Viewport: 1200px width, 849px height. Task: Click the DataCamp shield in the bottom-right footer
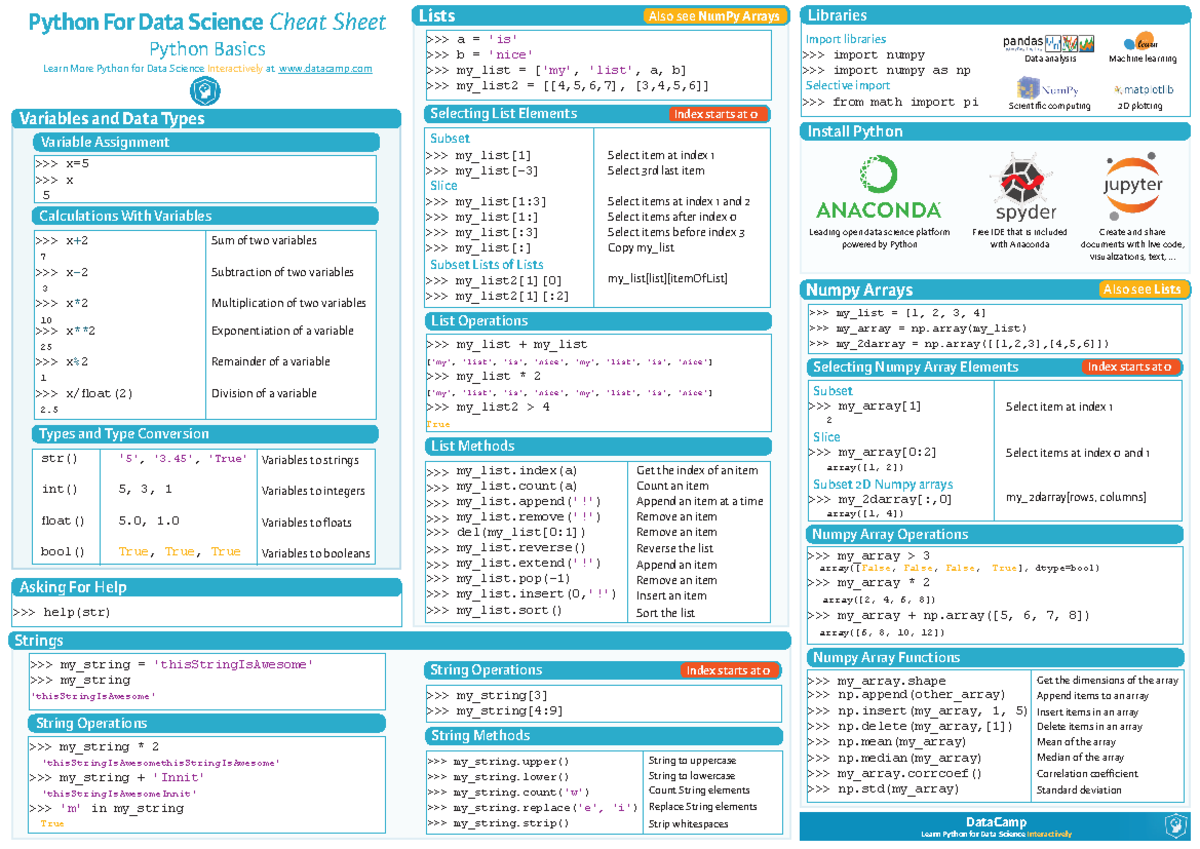tap(1175, 824)
